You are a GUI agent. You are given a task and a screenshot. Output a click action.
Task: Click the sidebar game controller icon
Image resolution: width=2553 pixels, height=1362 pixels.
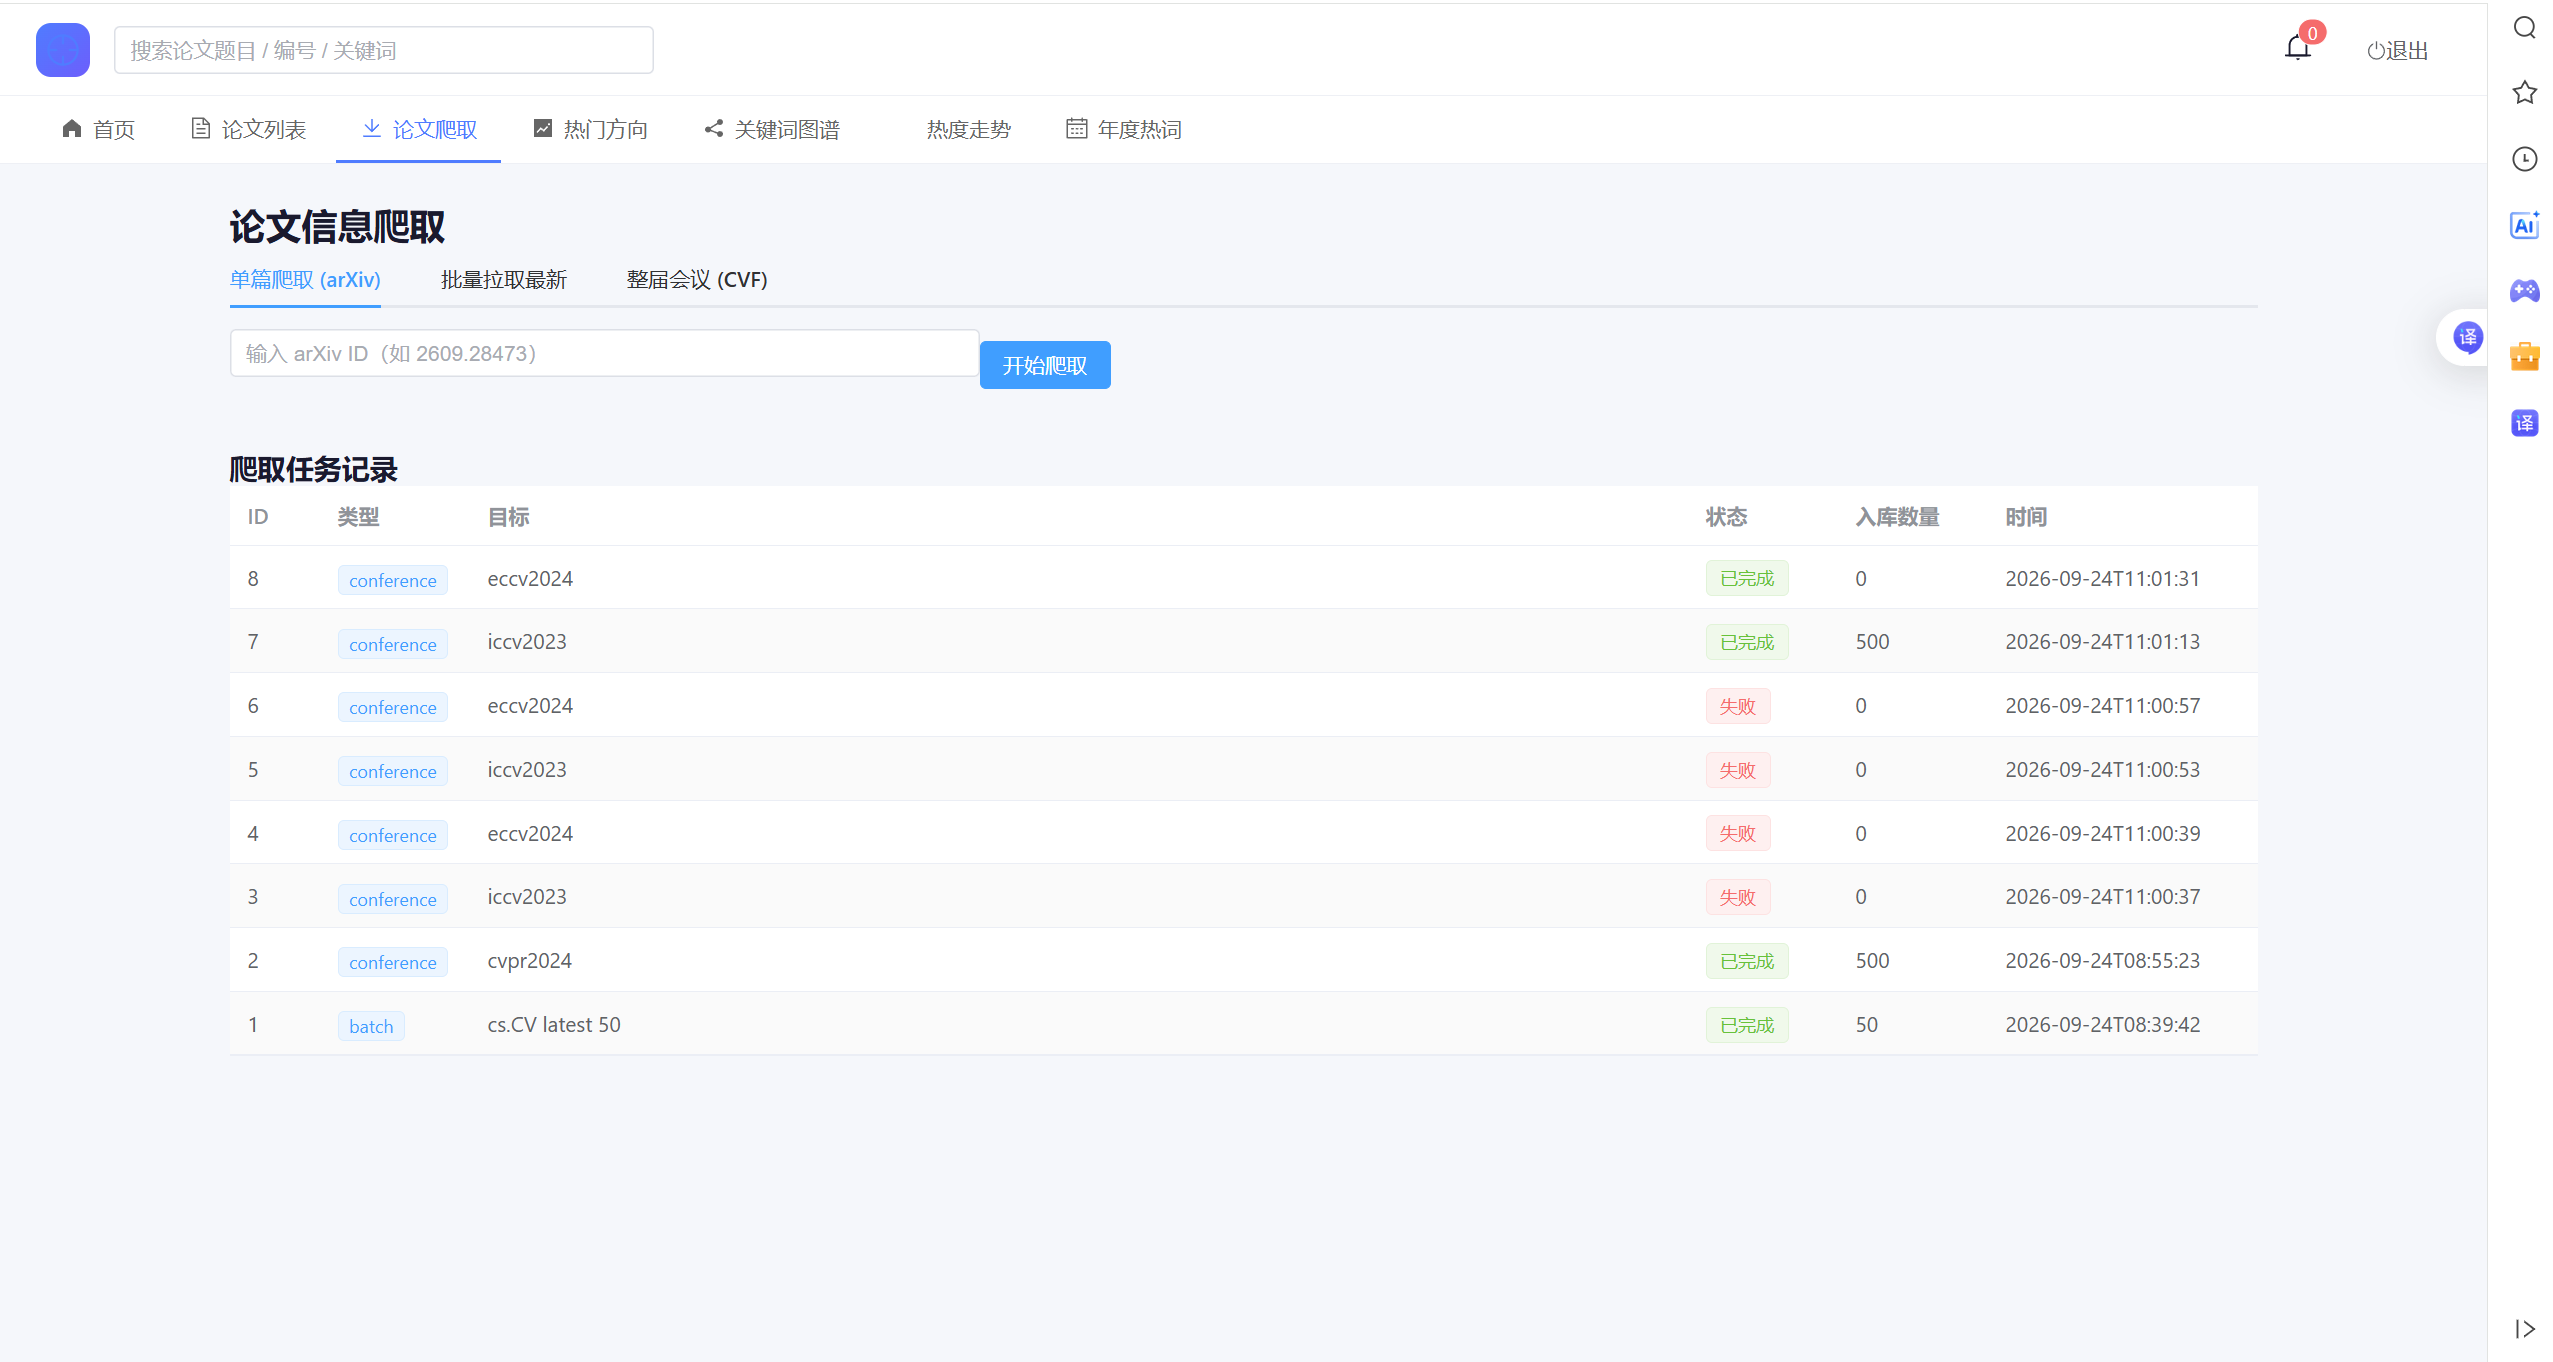point(2524,291)
